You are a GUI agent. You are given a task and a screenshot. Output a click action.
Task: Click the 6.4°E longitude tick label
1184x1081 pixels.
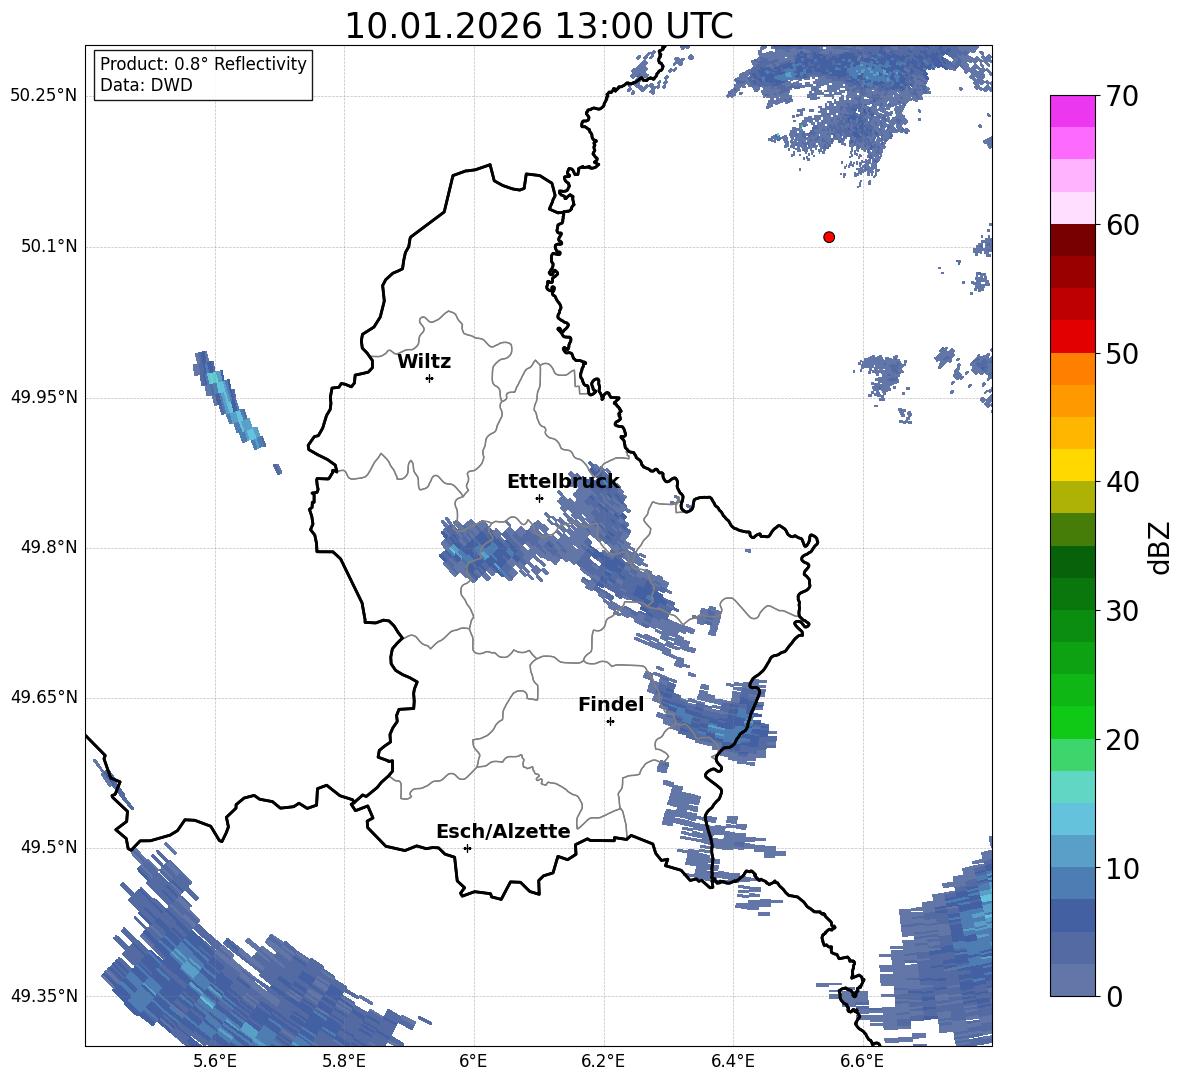point(732,1061)
